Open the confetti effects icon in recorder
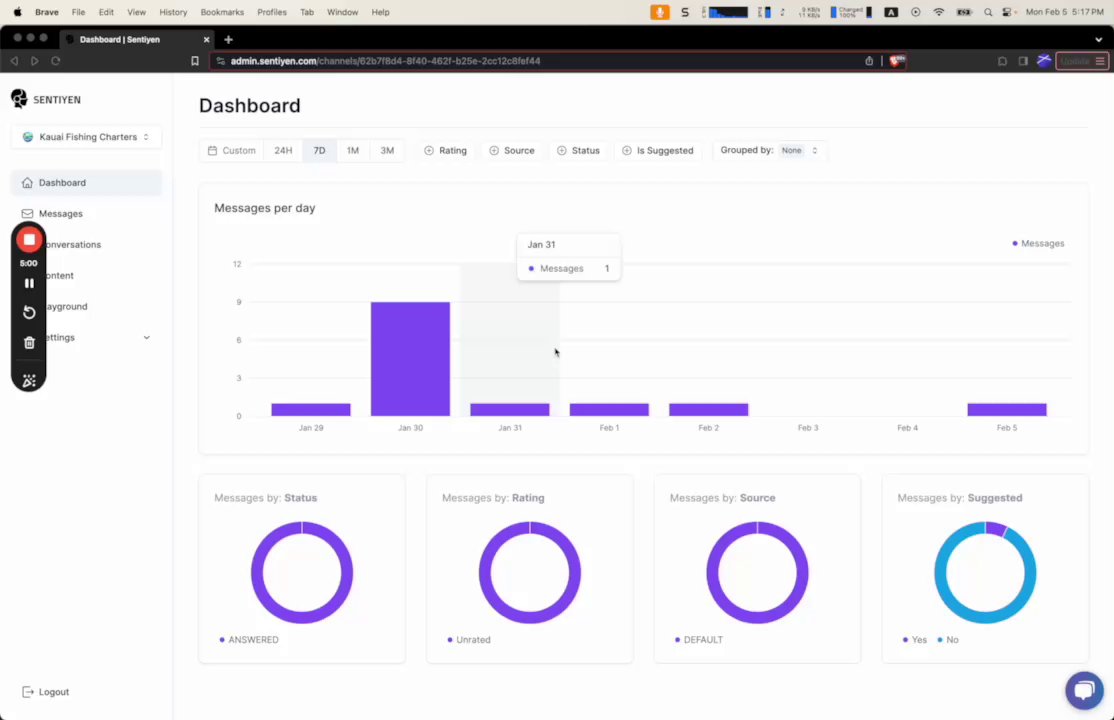The height and width of the screenshot is (720, 1114). pos(29,381)
